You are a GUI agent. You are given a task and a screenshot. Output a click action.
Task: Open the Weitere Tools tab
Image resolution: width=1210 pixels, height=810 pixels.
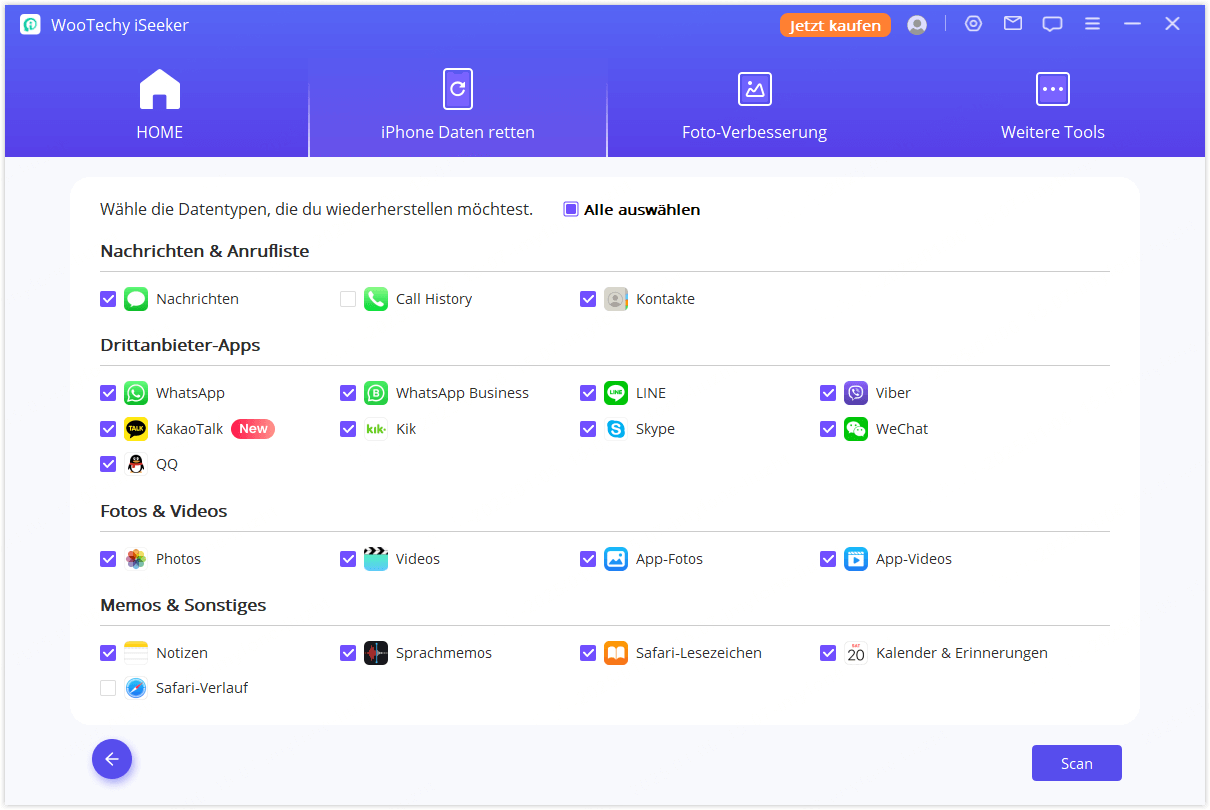tap(1052, 105)
